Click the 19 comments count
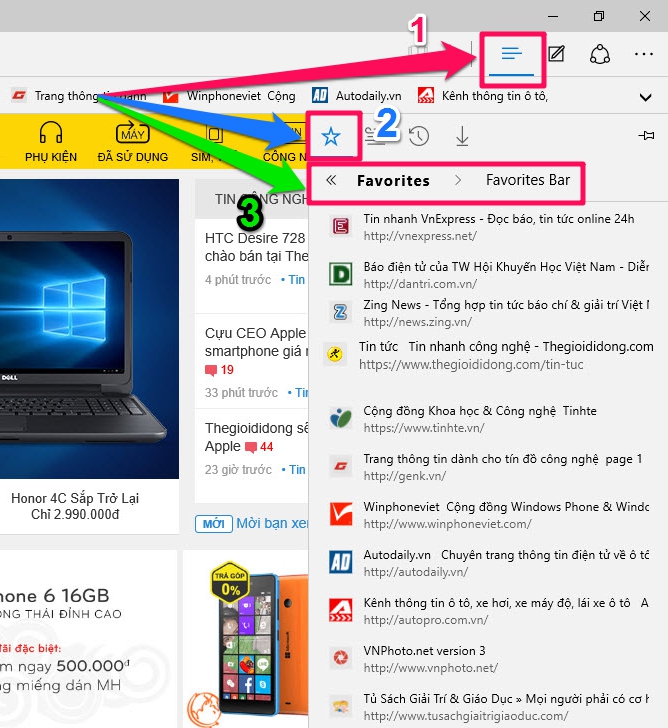This screenshot has height=728, width=668. 220,370
